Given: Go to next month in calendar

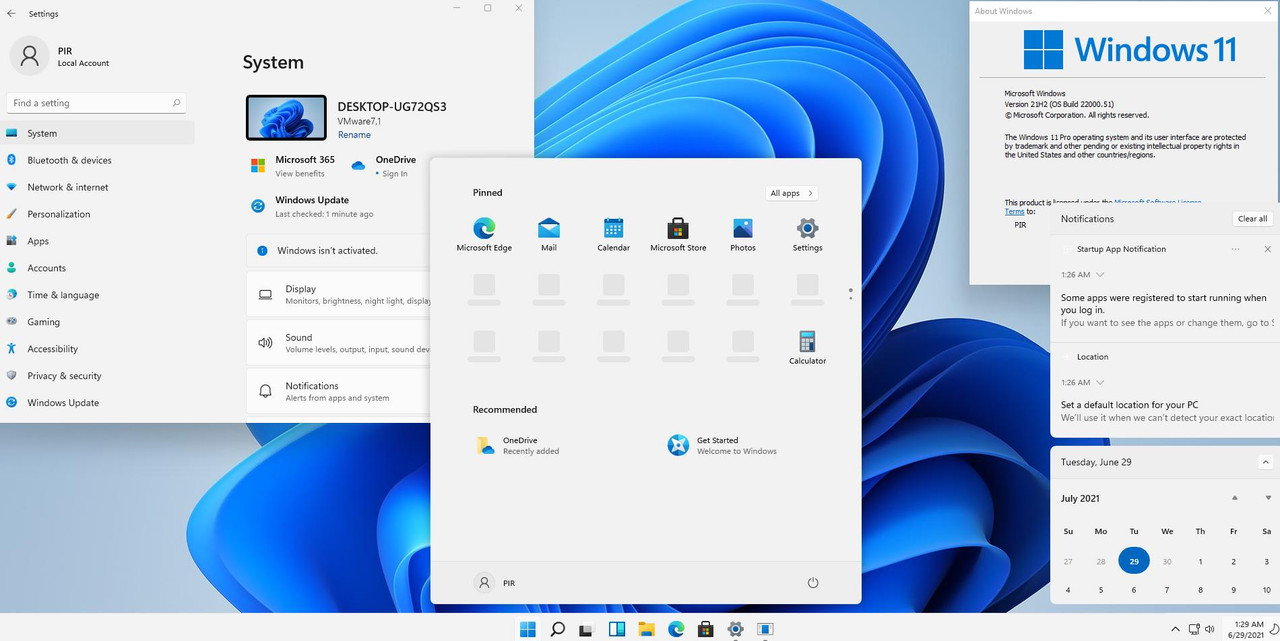Looking at the screenshot, I should click(x=1268, y=498).
